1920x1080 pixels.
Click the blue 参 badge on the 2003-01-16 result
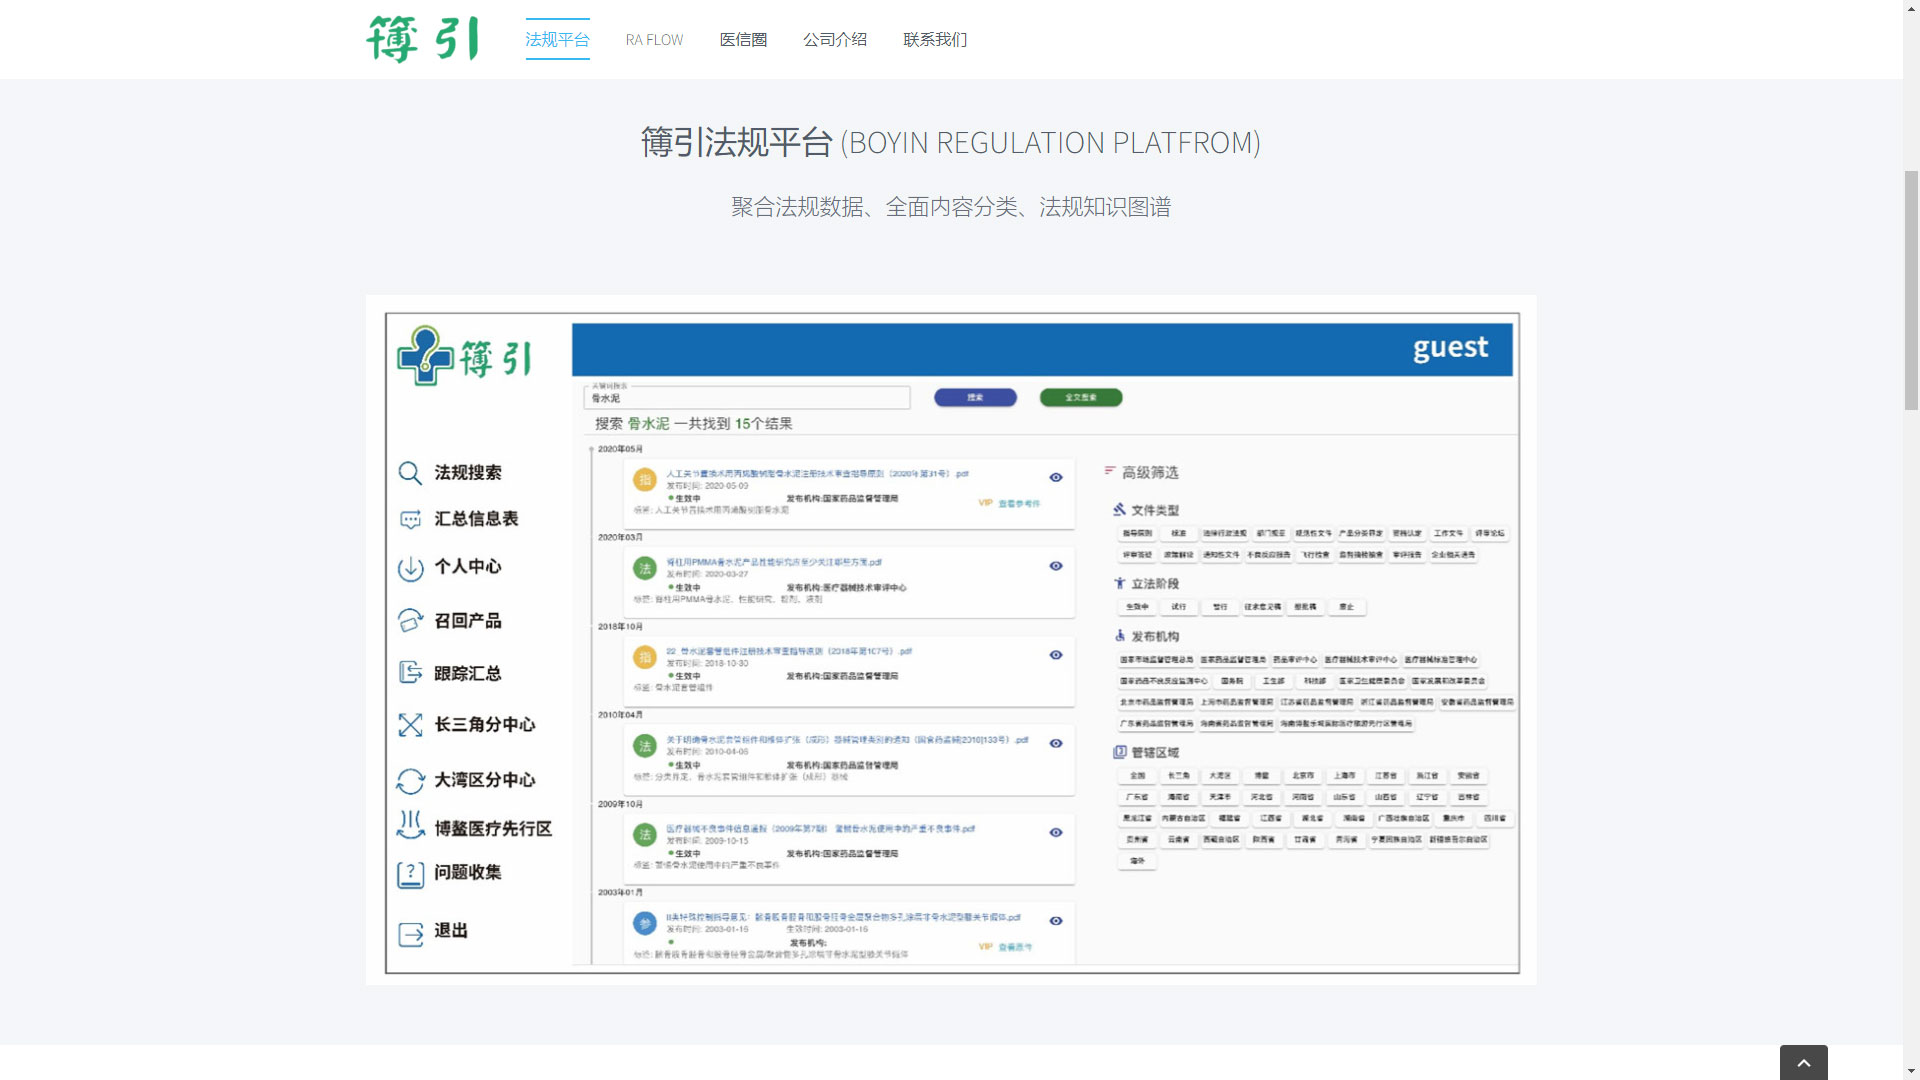click(x=645, y=923)
